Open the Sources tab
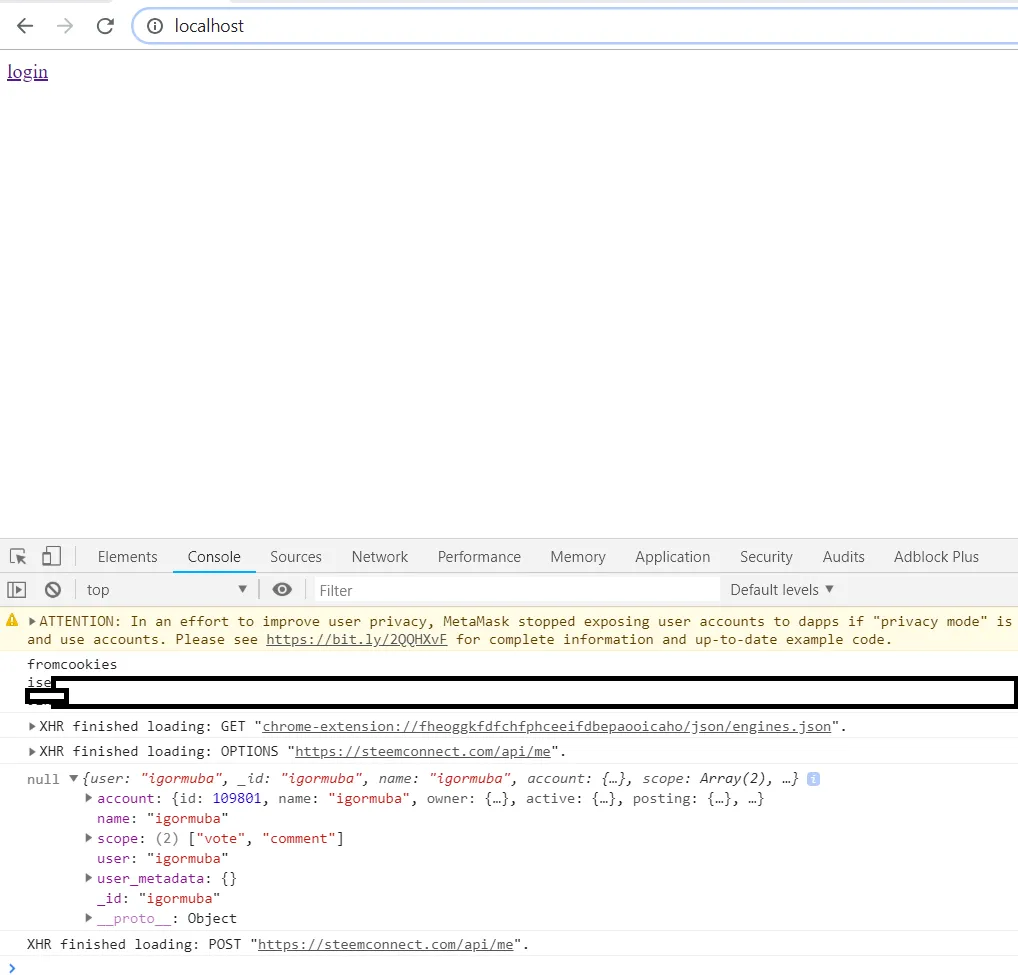 296,557
